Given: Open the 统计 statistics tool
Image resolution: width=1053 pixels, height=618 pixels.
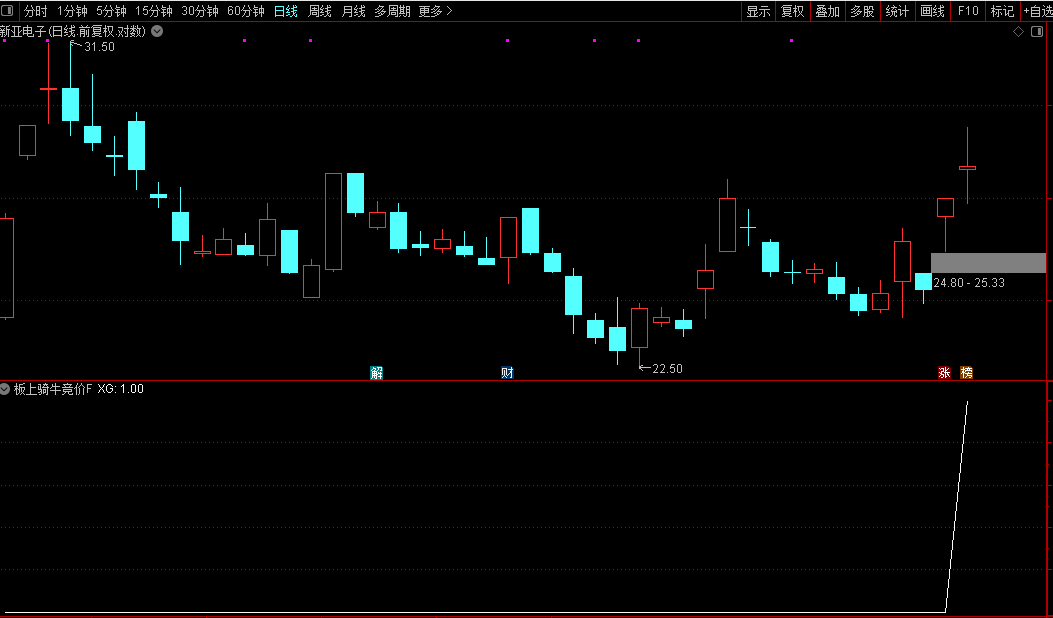Looking at the screenshot, I should 897,11.
